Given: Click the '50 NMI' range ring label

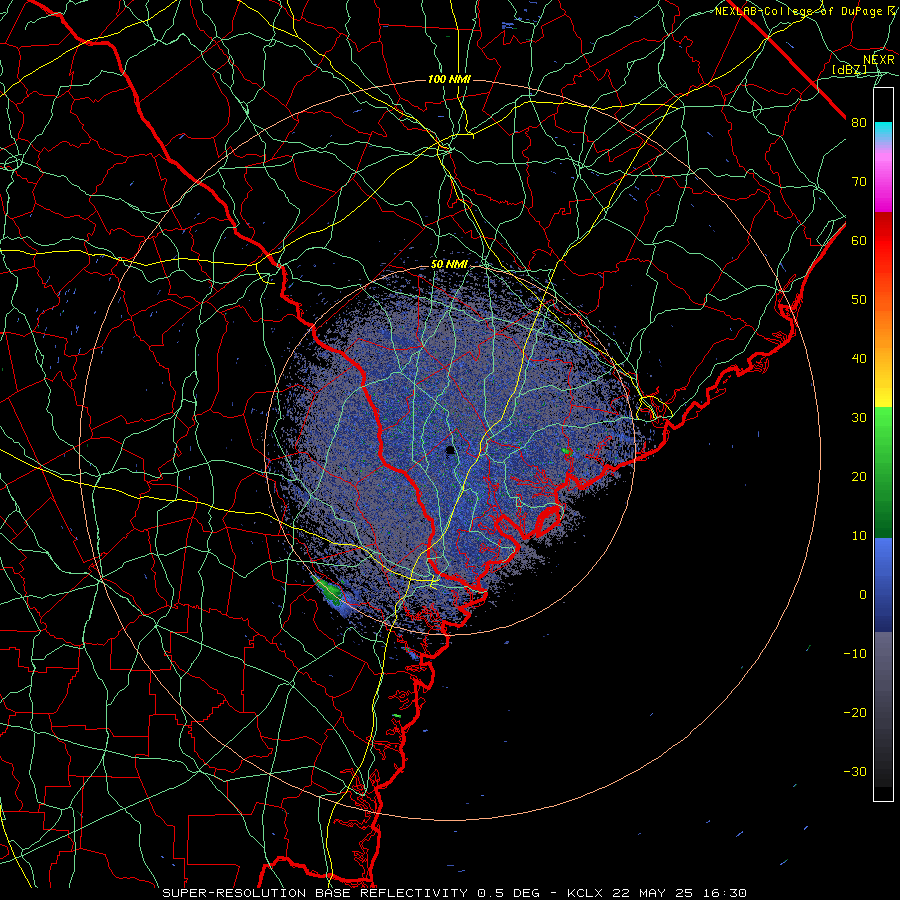Looking at the screenshot, I should [x=449, y=264].
